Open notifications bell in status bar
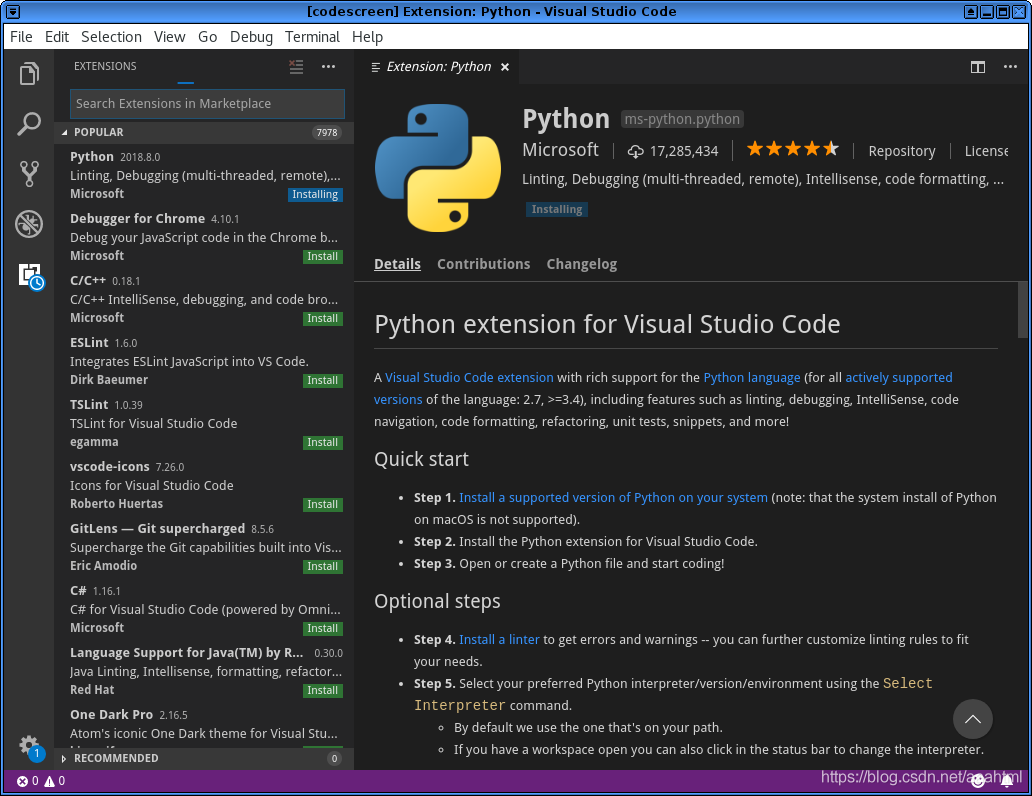 pos(1007,781)
